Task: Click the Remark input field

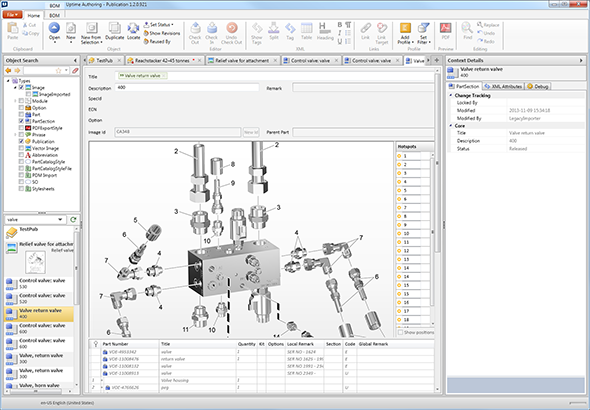Action: click(363, 88)
